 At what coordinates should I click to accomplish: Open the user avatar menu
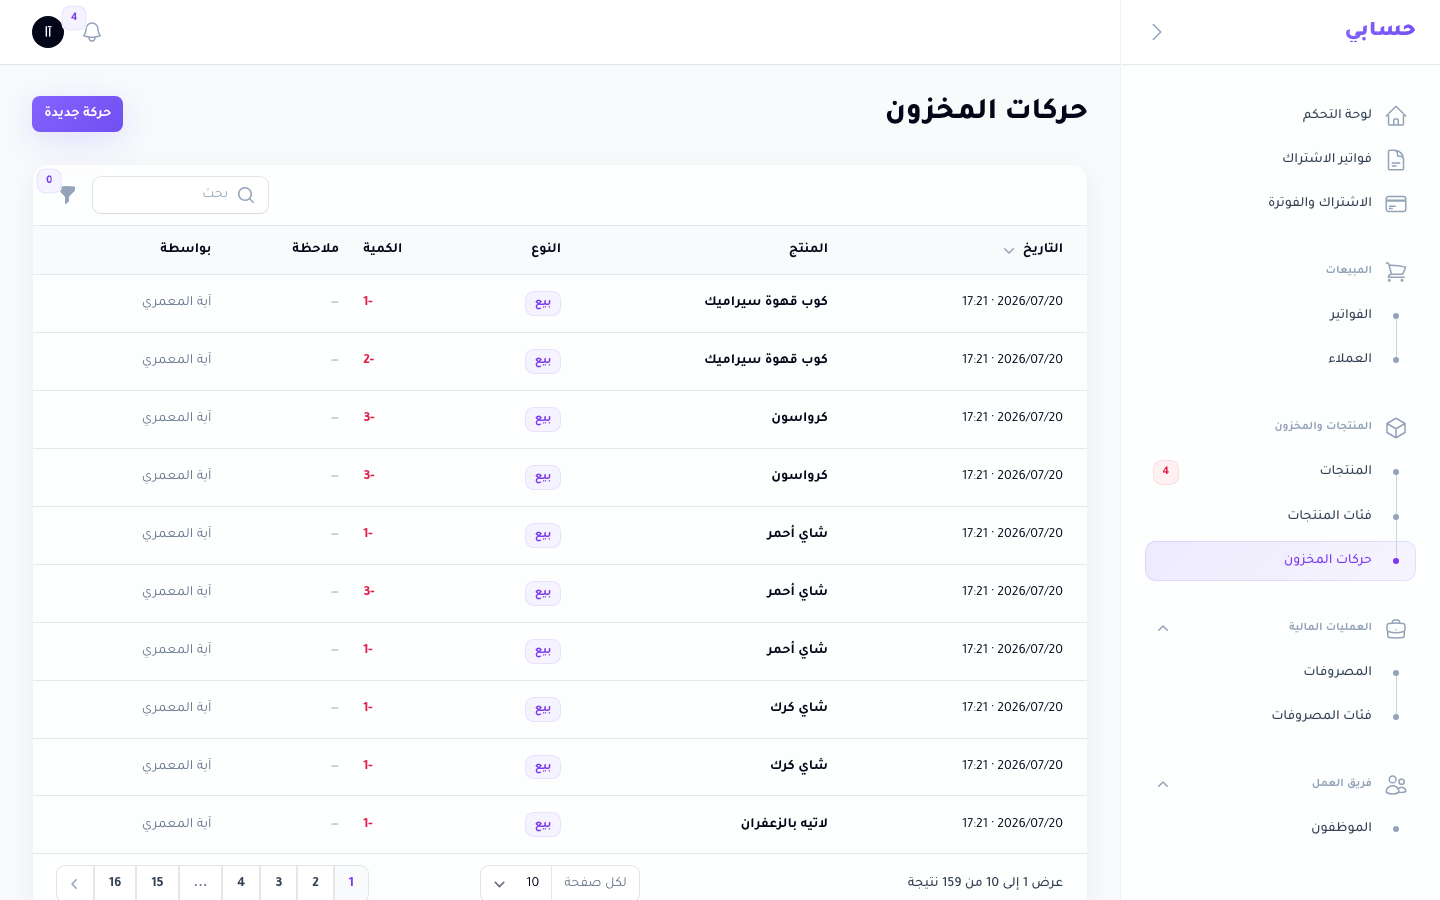coord(48,32)
